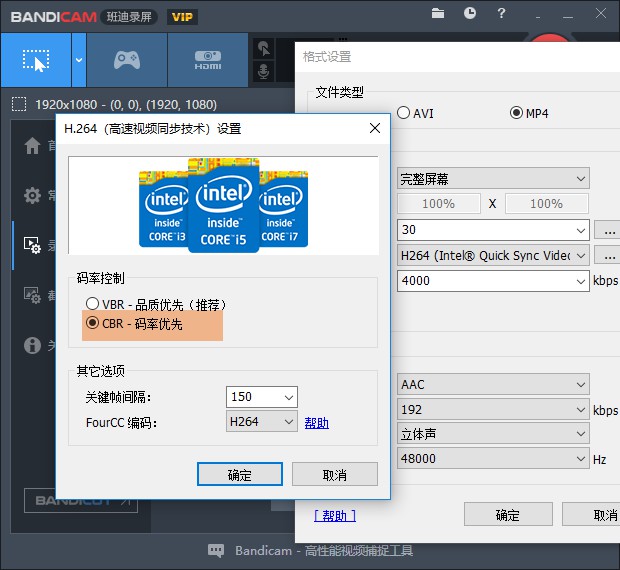Image resolution: width=620 pixels, height=570 pixels.
Task: Click the height percent field 100%
Action: 546,204
